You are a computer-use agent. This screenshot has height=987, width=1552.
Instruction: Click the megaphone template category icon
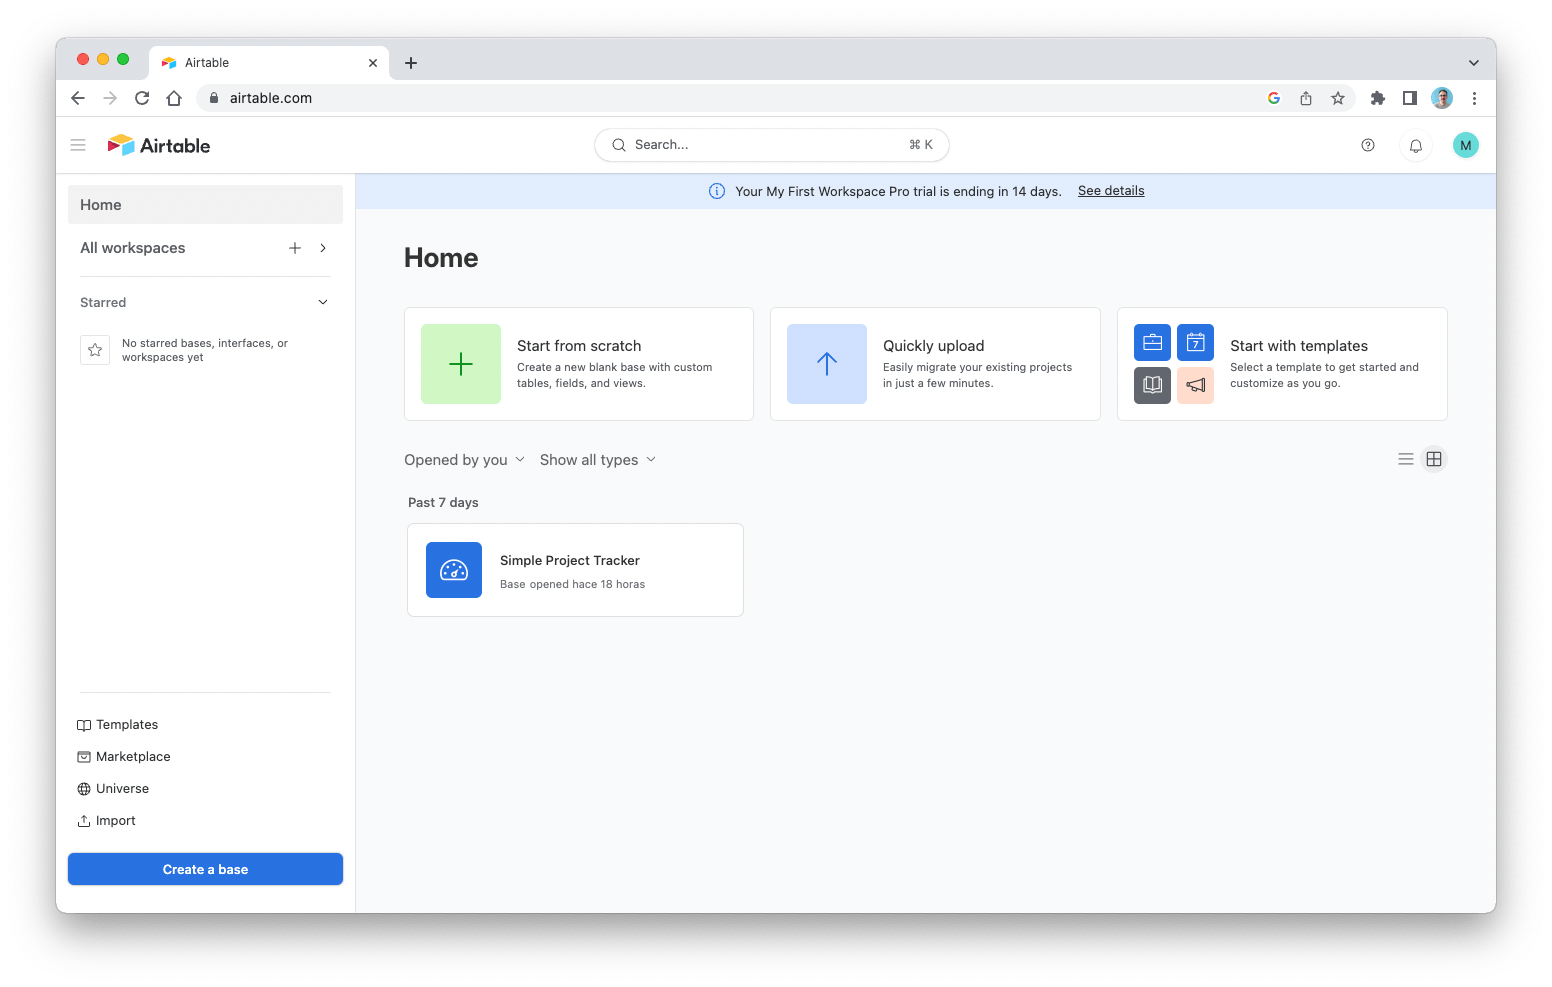(x=1195, y=385)
